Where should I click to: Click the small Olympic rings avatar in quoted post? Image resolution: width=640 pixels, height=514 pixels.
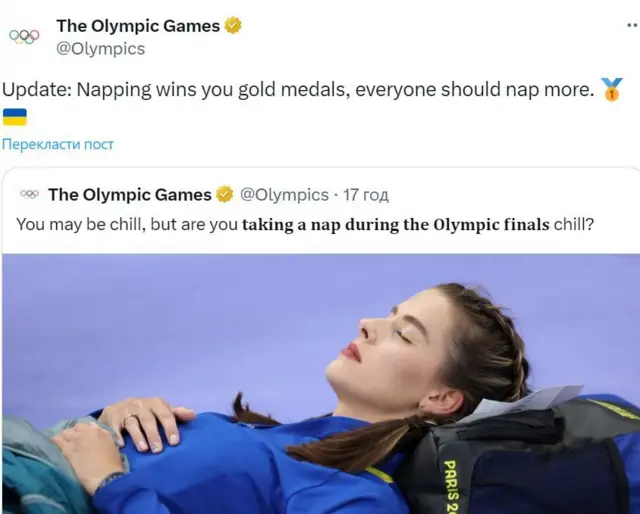click(29, 195)
